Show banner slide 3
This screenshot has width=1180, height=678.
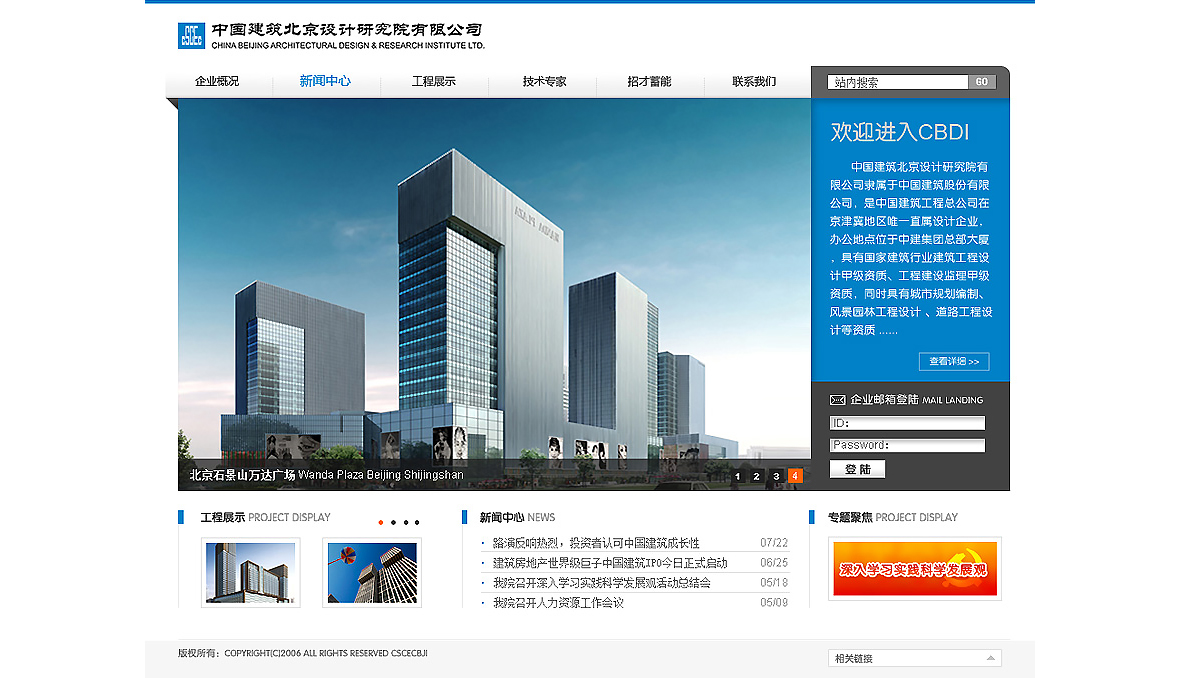776,476
